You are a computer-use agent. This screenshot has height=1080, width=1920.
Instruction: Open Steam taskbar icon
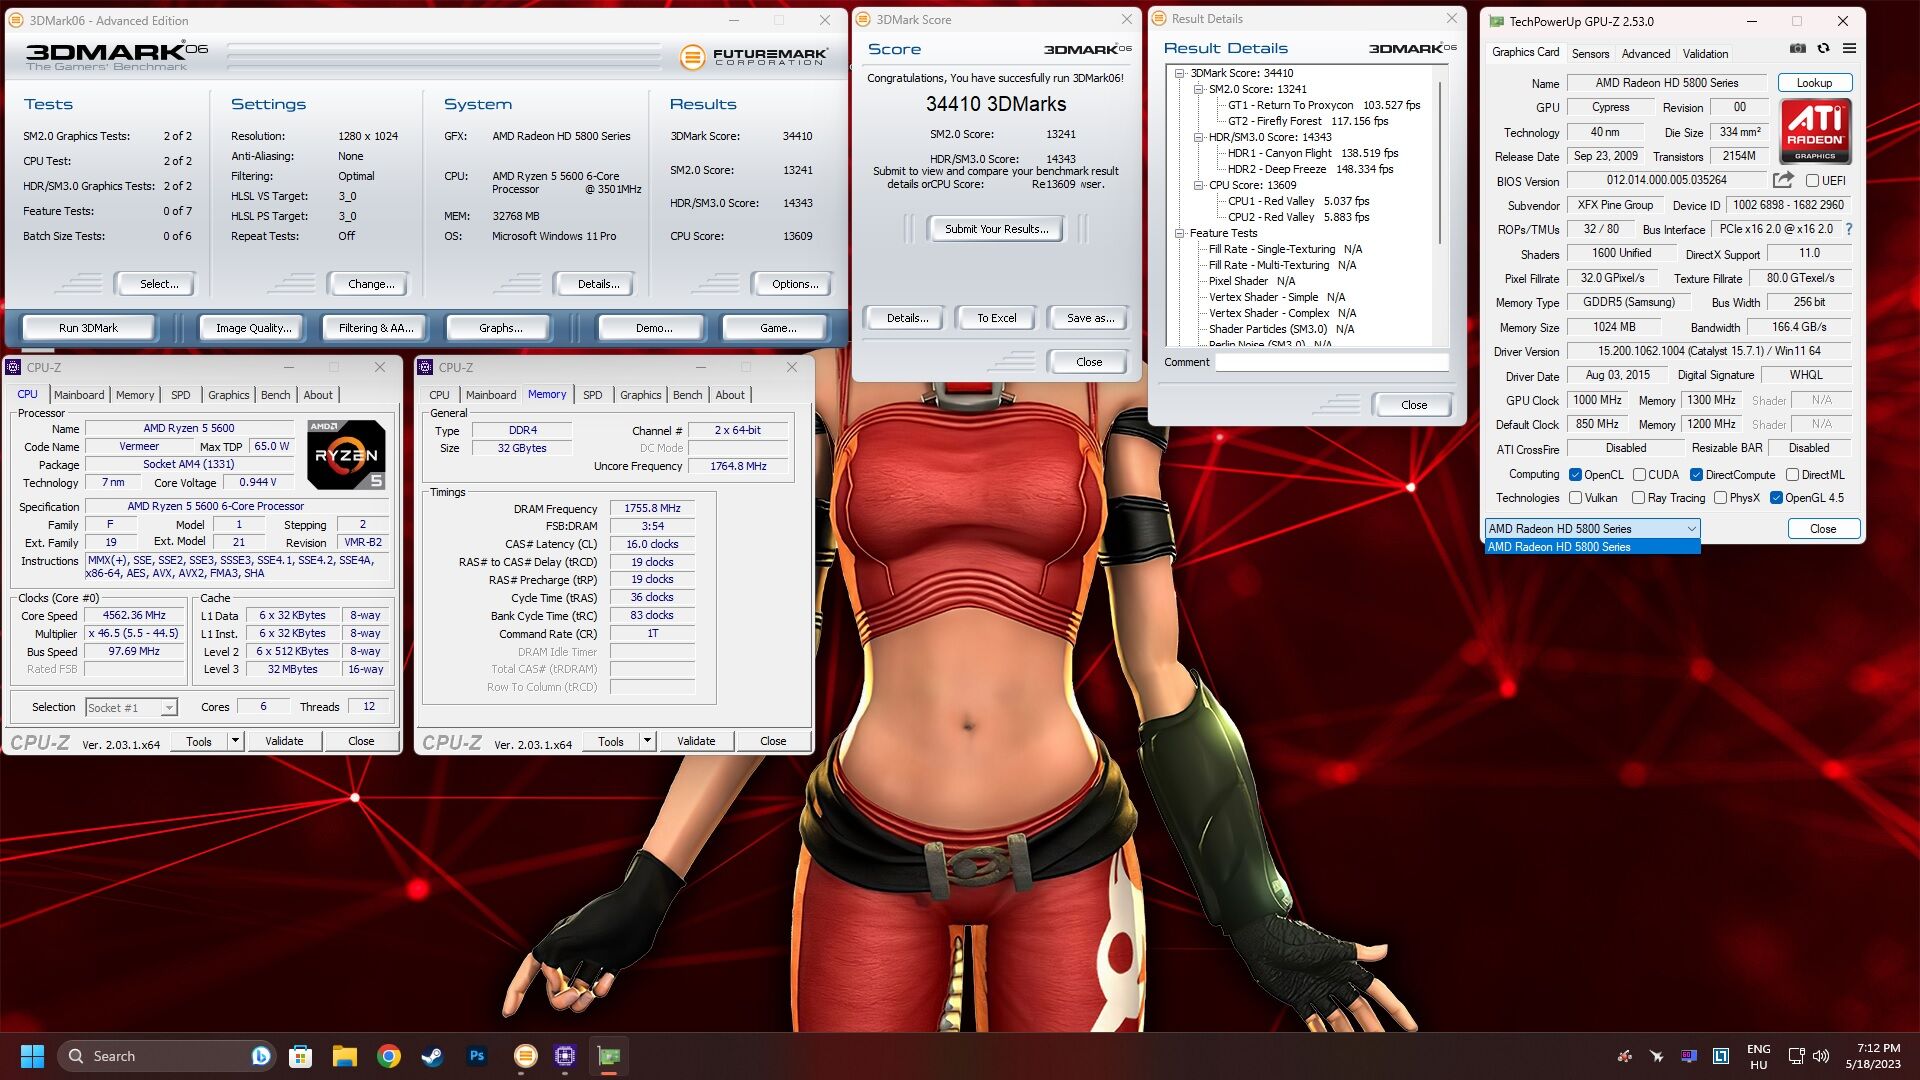pos(432,1056)
